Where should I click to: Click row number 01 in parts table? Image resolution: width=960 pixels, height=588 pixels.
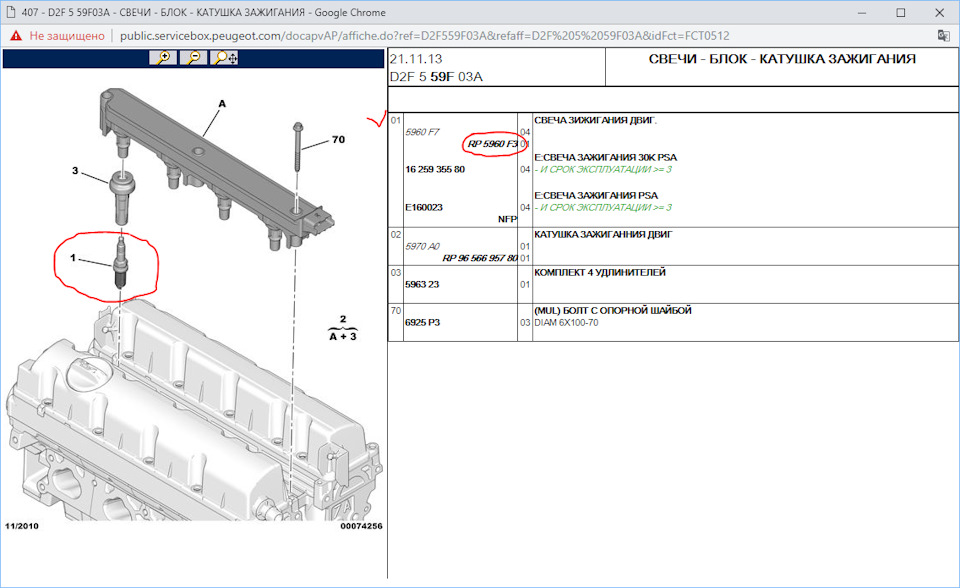396,120
